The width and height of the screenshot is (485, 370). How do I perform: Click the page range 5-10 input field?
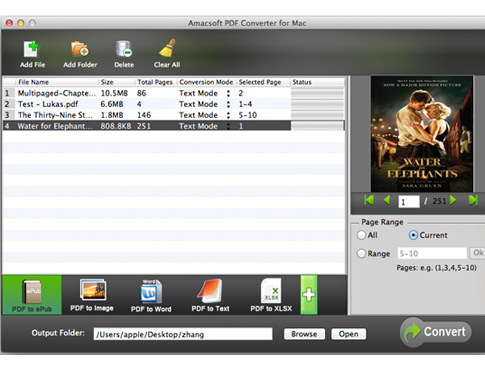pos(432,253)
